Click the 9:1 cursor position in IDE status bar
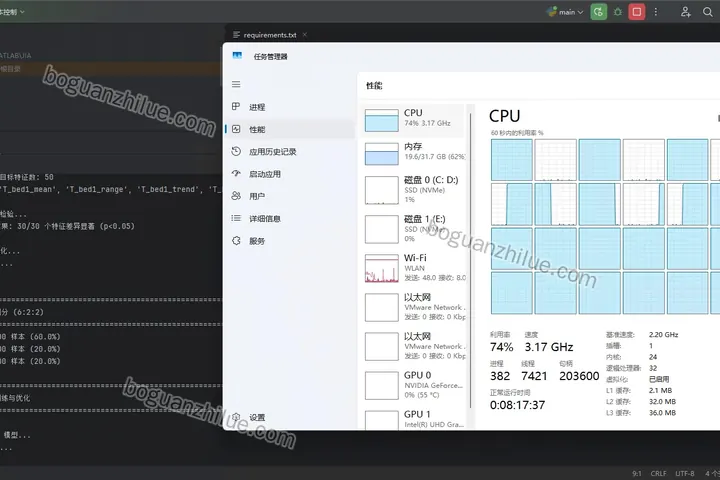720x480 pixels. (636, 473)
